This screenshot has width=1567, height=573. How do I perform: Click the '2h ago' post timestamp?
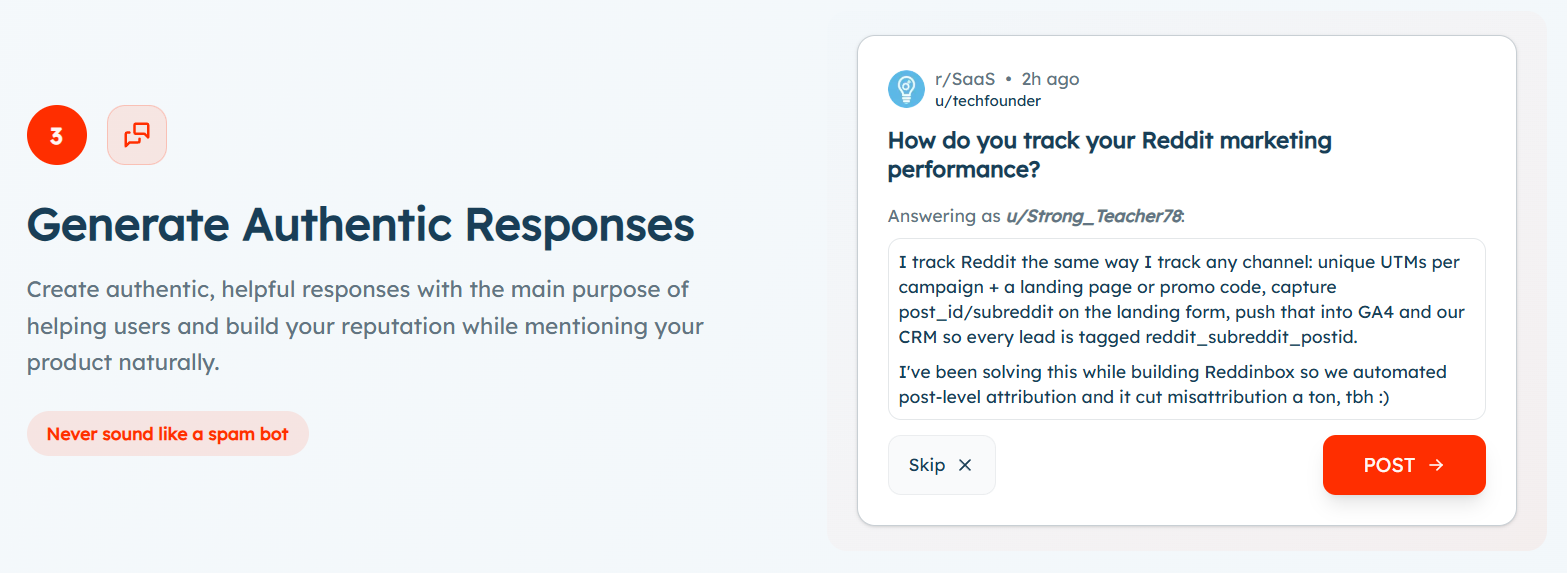point(1050,79)
